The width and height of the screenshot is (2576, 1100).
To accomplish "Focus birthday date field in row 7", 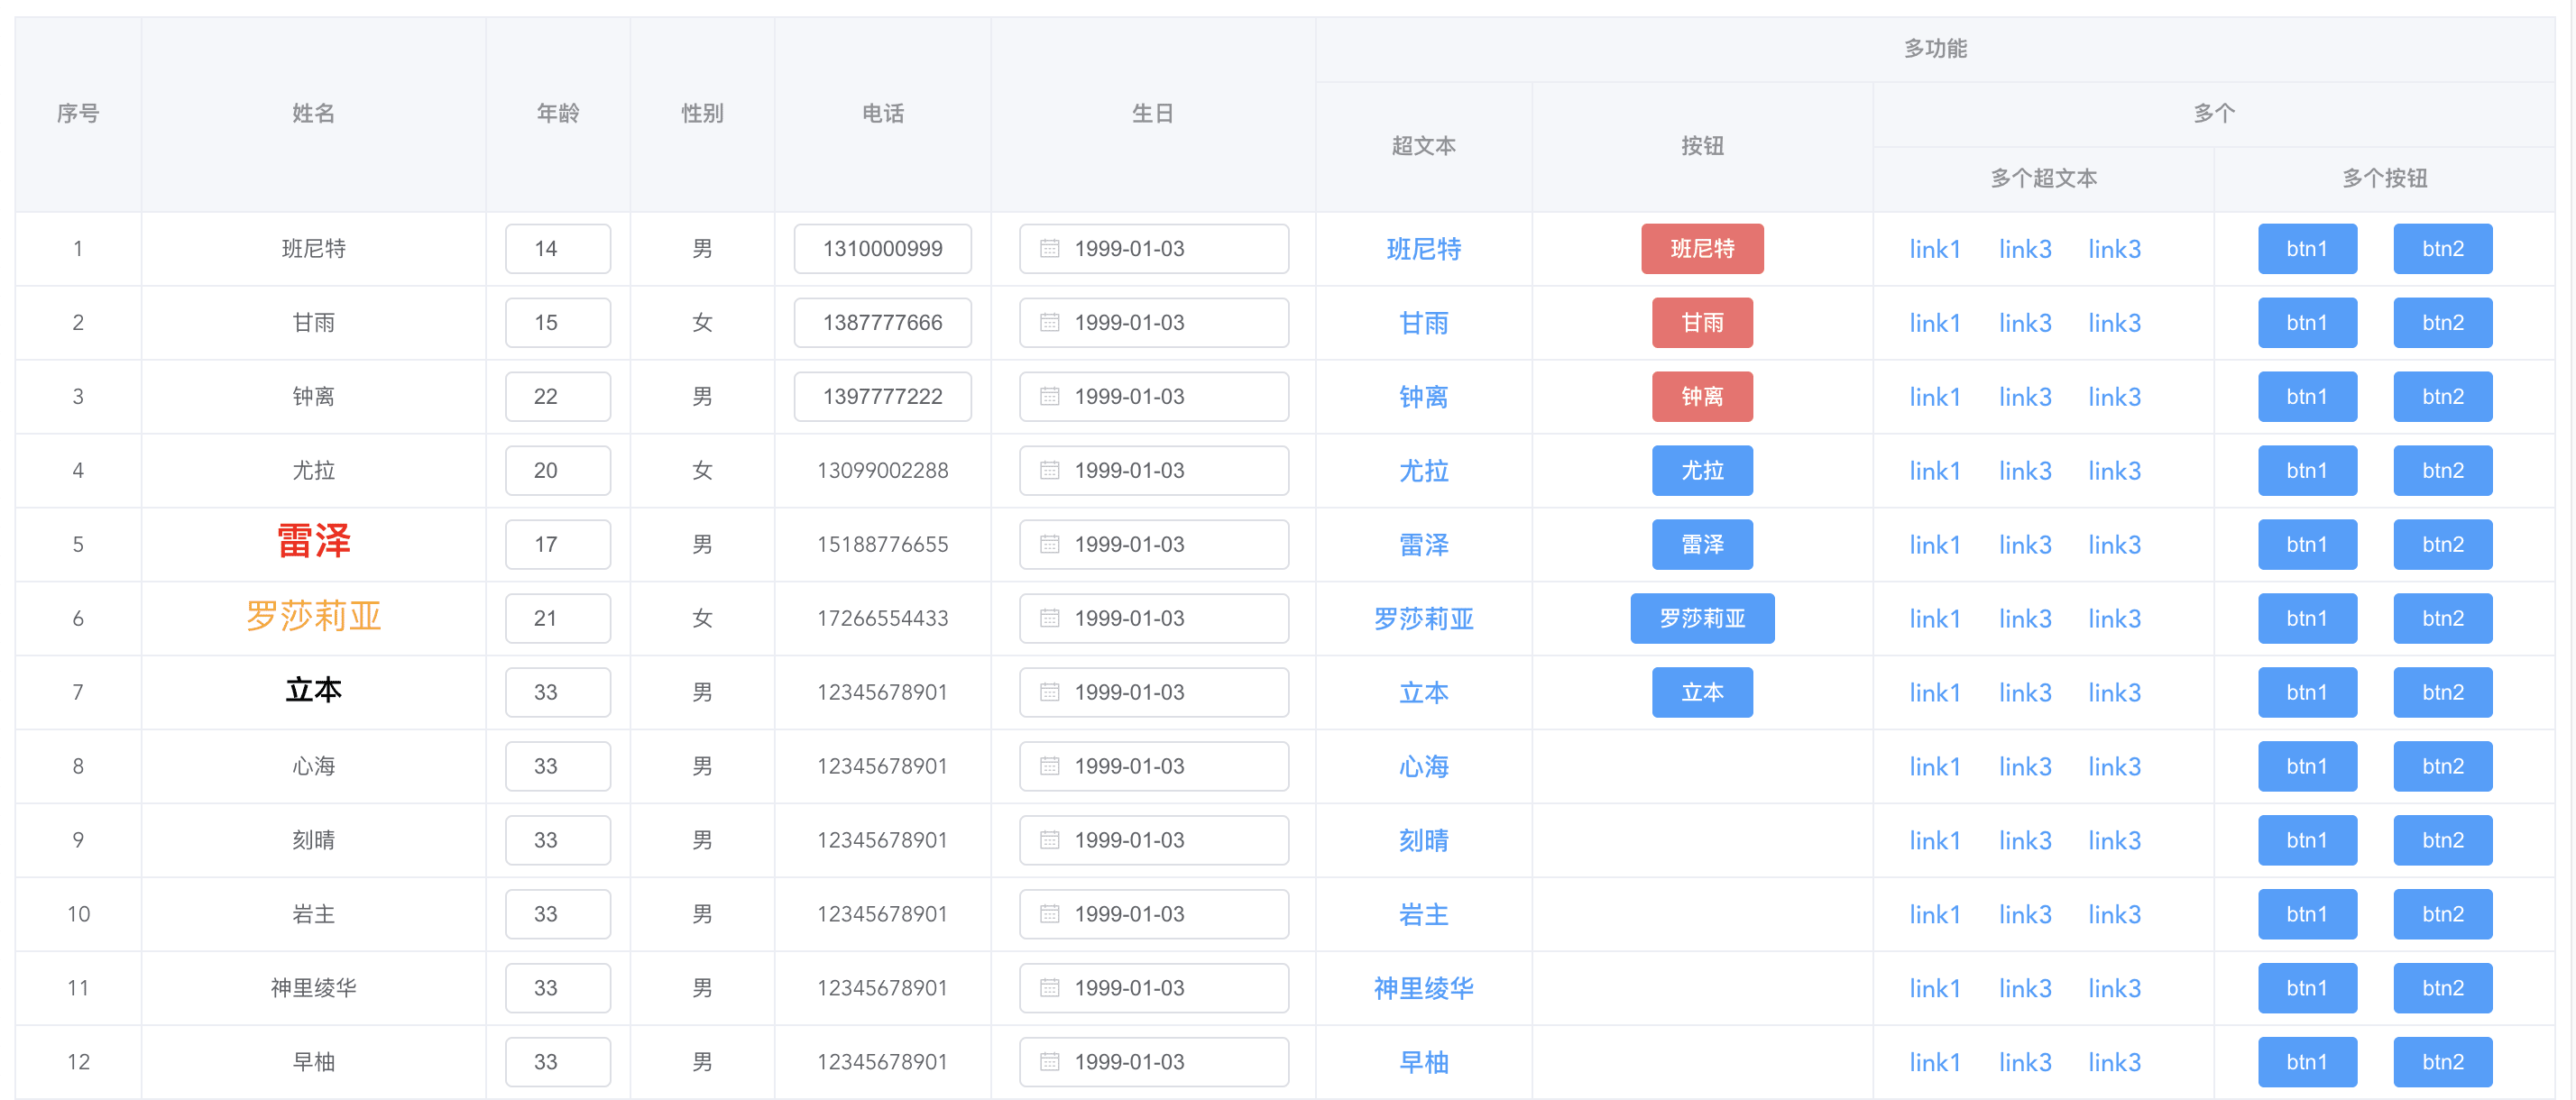I will pyautogui.click(x=1154, y=693).
